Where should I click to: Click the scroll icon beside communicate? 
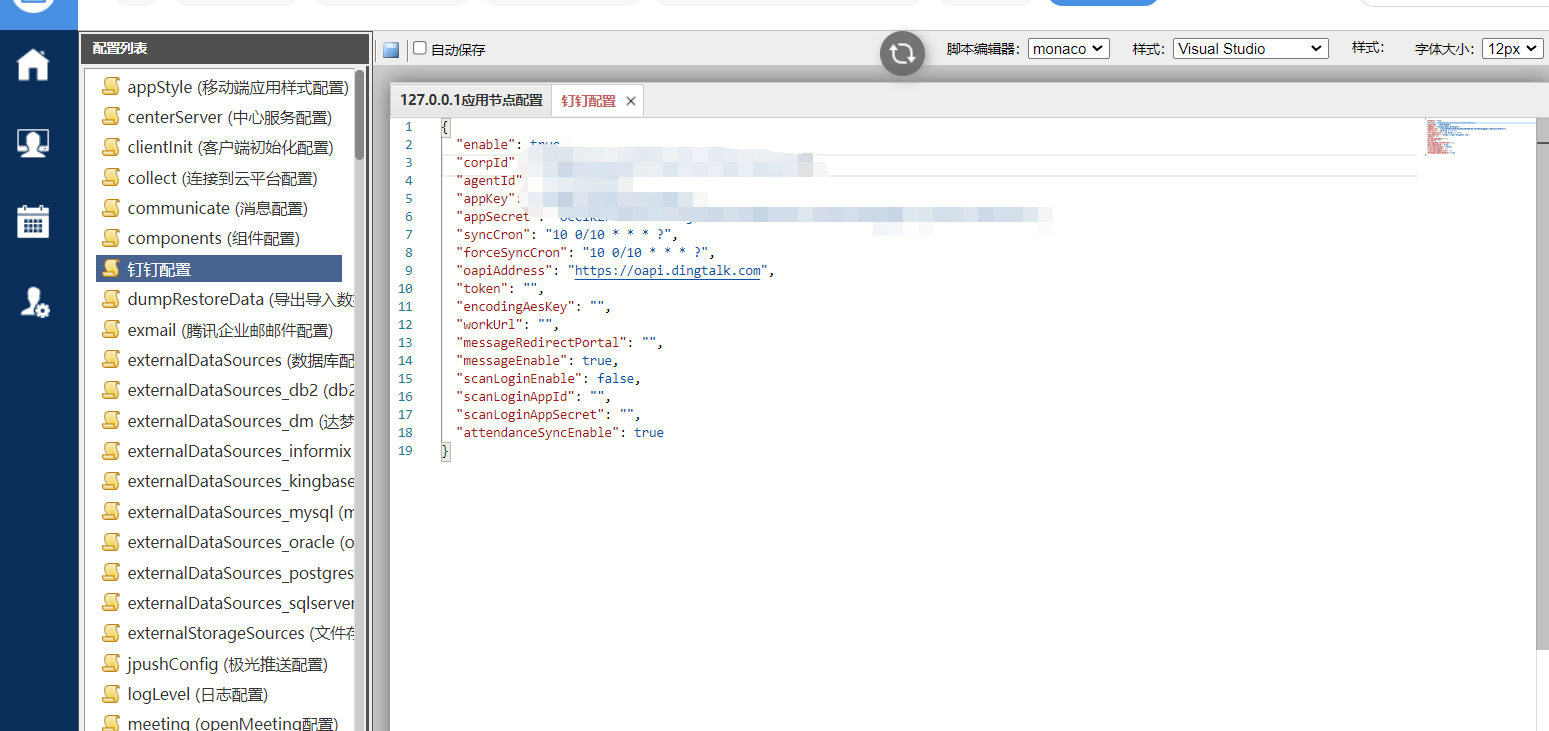pyautogui.click(x=111, y=208)
